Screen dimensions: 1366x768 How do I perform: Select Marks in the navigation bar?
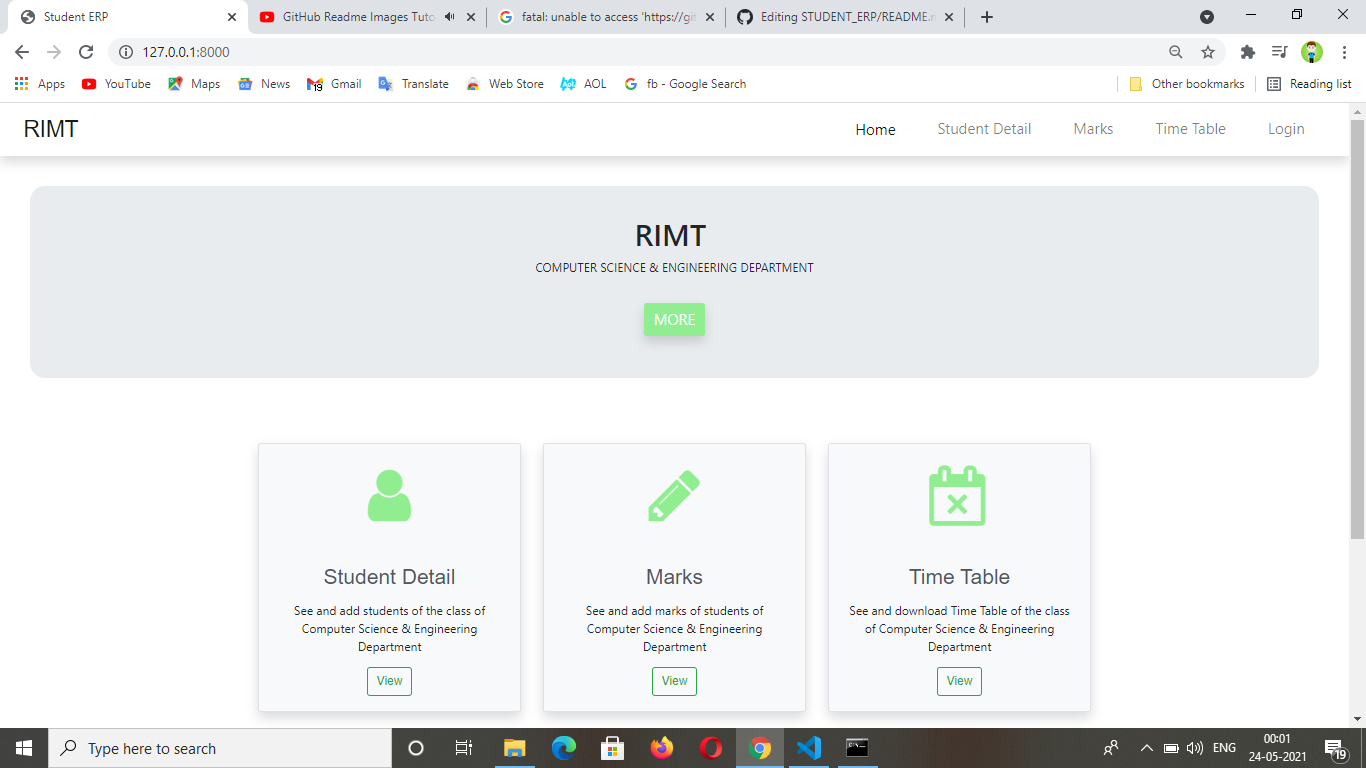(x=1092, y=129)
